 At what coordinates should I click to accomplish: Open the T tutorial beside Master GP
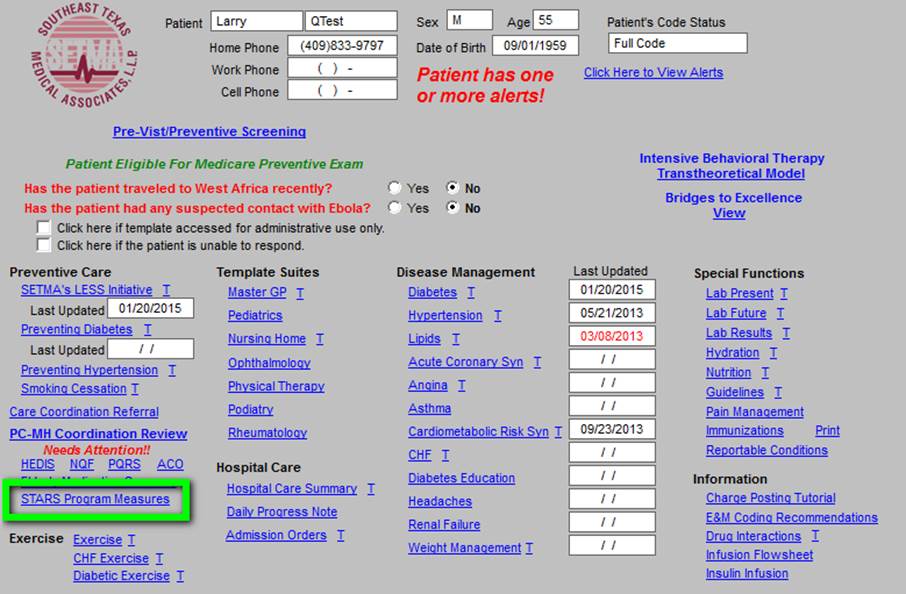[300, 293]
